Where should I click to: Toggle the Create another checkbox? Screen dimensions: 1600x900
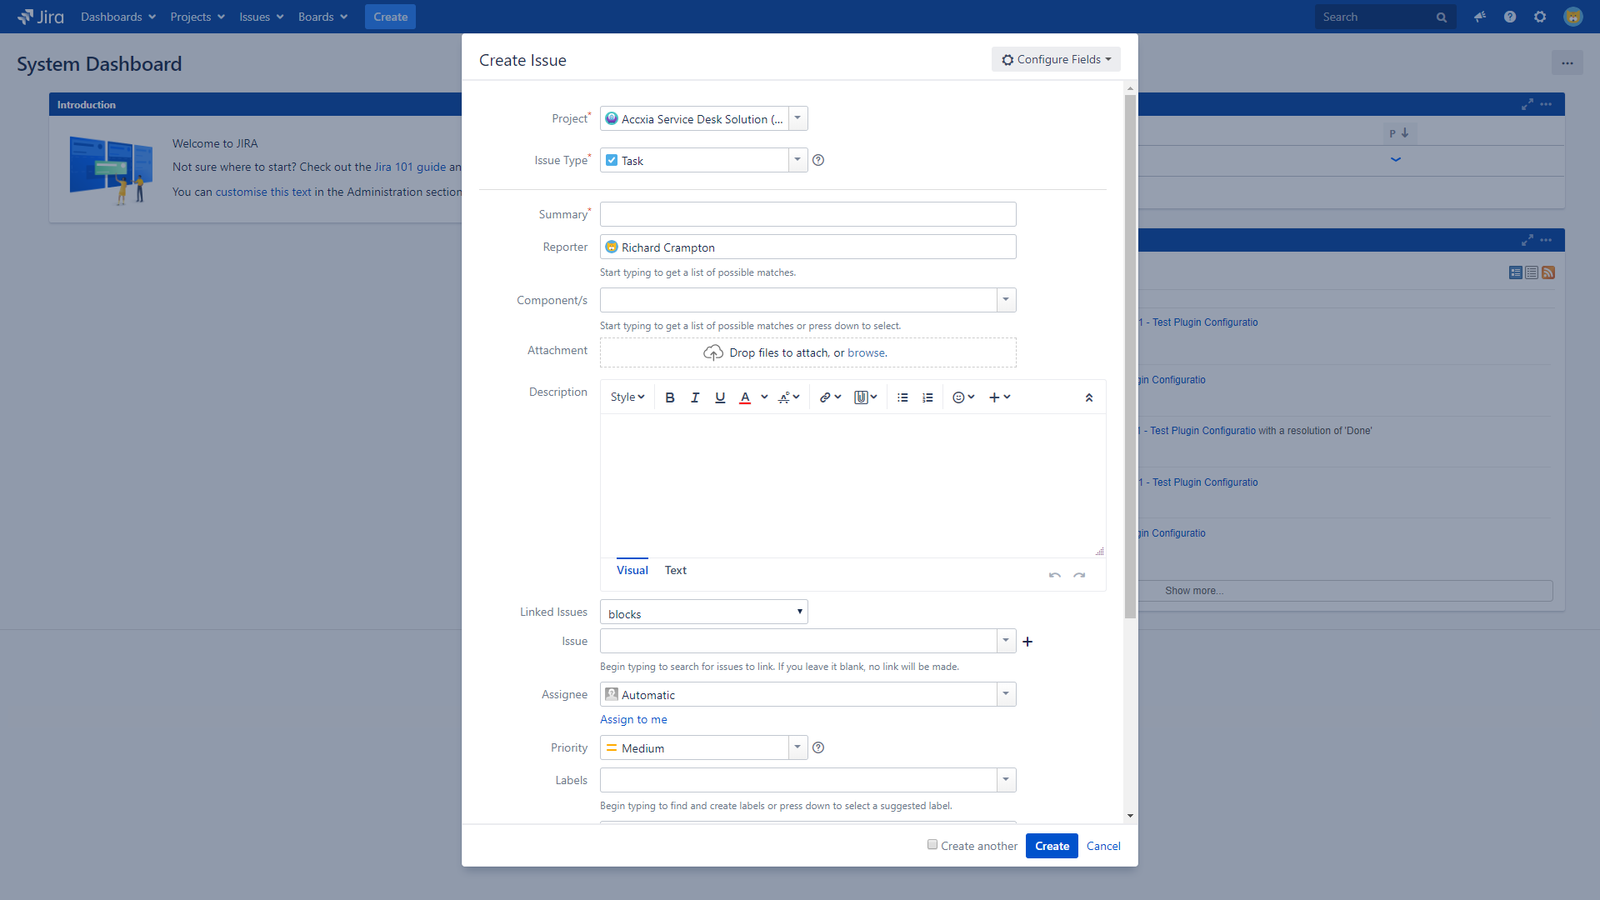coord(932,845)
